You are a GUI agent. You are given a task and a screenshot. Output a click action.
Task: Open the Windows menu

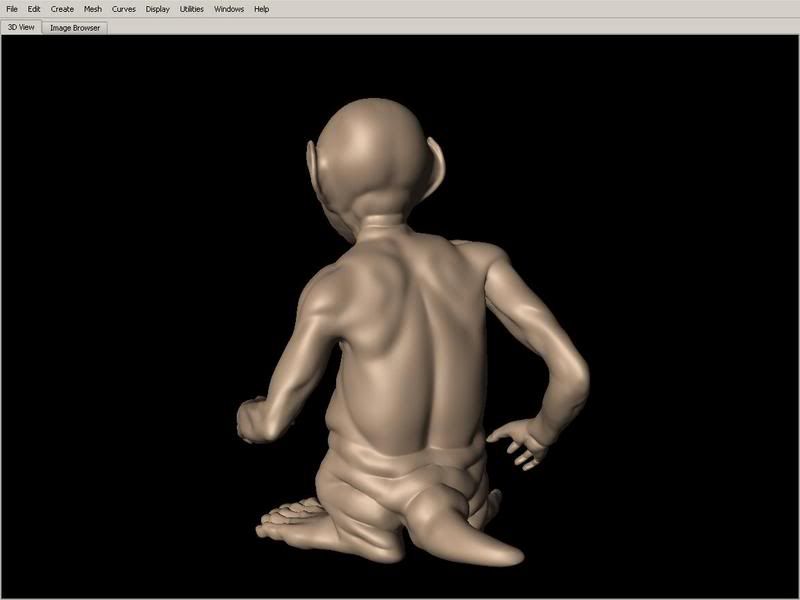click(229, 9)
